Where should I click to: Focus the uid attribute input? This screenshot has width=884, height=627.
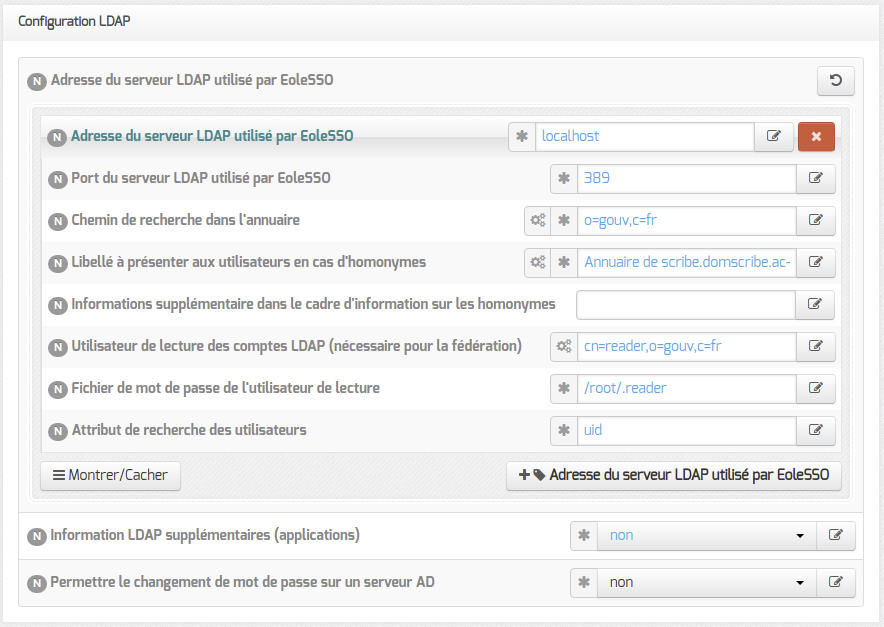coord(687,431)
